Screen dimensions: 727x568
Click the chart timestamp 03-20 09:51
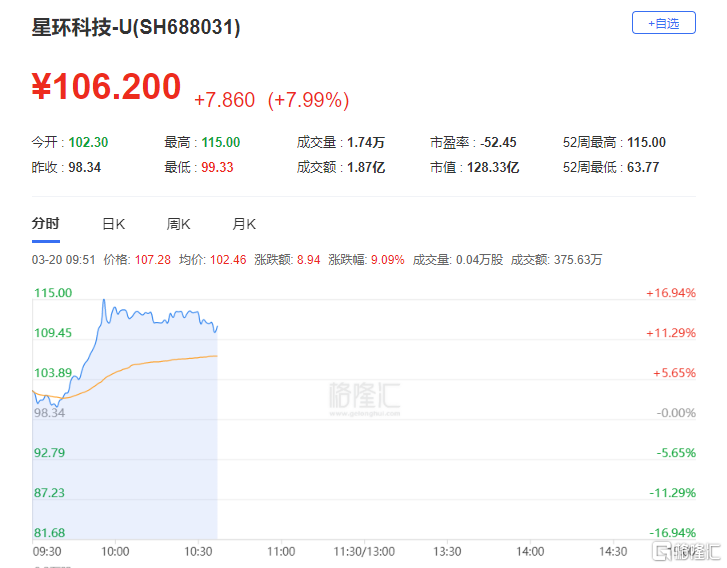[x=64, y=259]
